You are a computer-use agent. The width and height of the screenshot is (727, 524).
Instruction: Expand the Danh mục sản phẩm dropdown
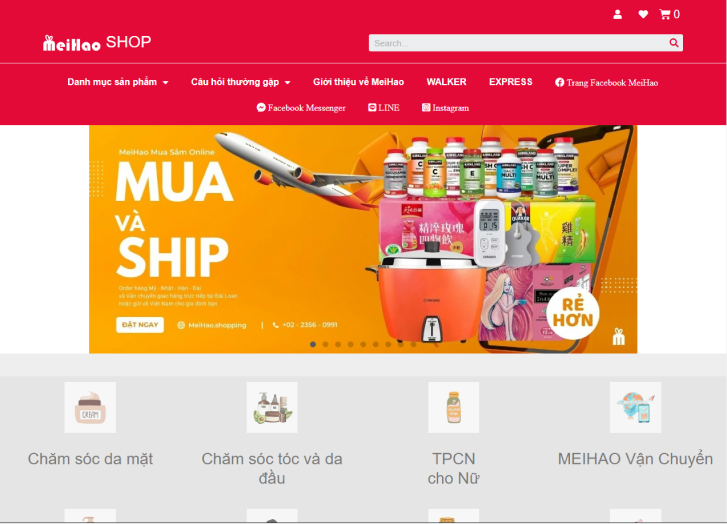(118, 82)
